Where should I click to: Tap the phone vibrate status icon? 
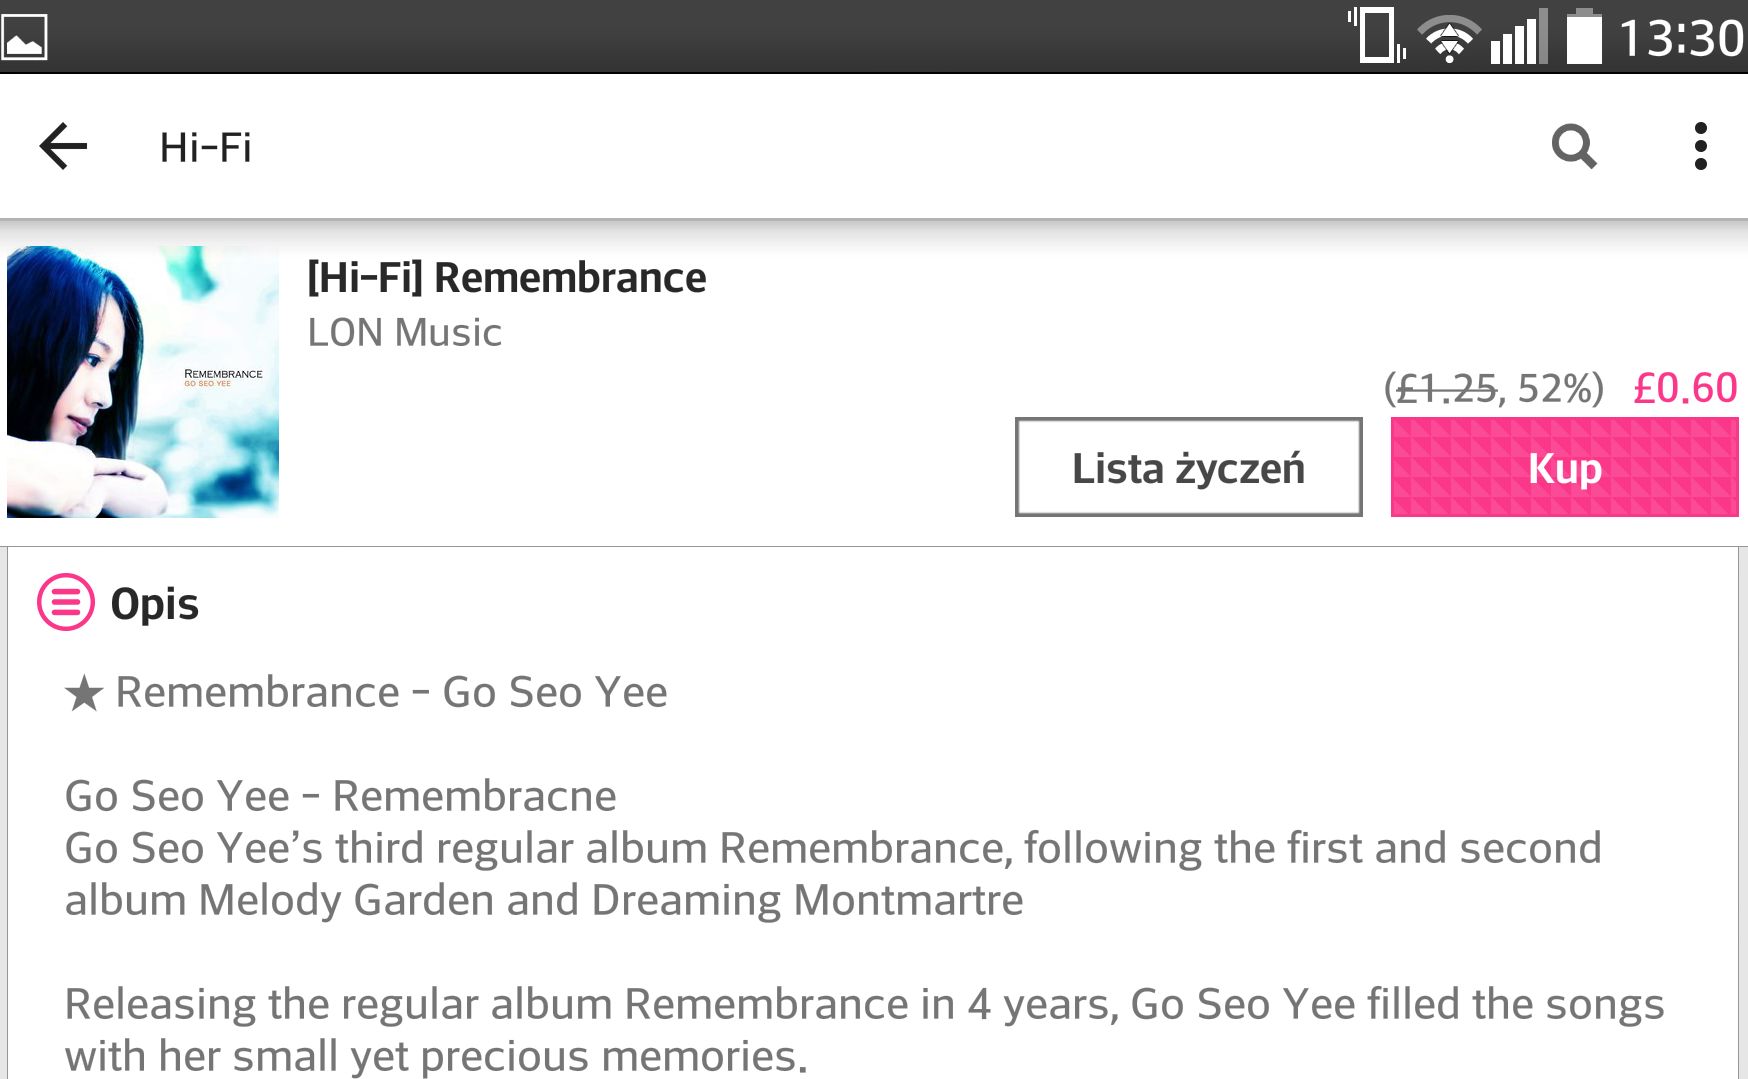click(1377, 35)
